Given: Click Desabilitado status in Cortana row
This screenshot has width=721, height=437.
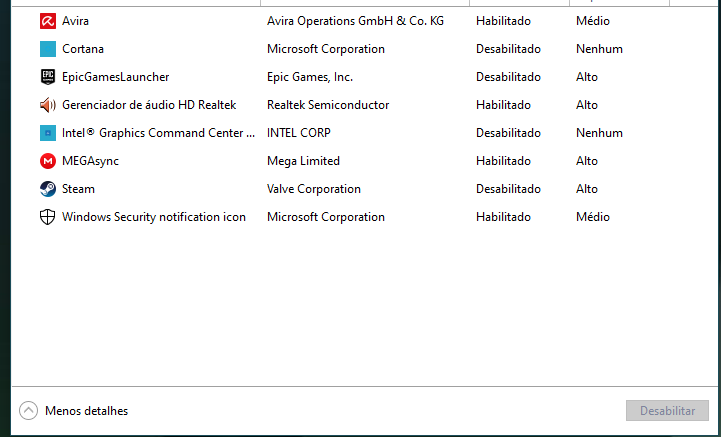Looking at the screenshot, I should click(508, 49).
